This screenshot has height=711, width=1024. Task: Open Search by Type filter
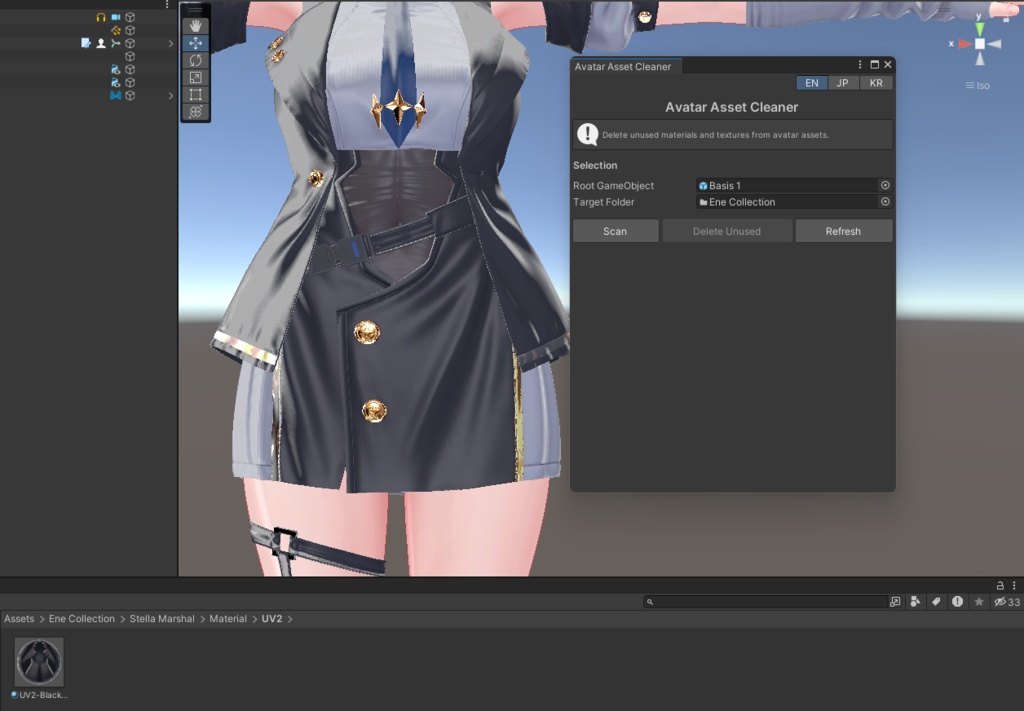point(915,601)
